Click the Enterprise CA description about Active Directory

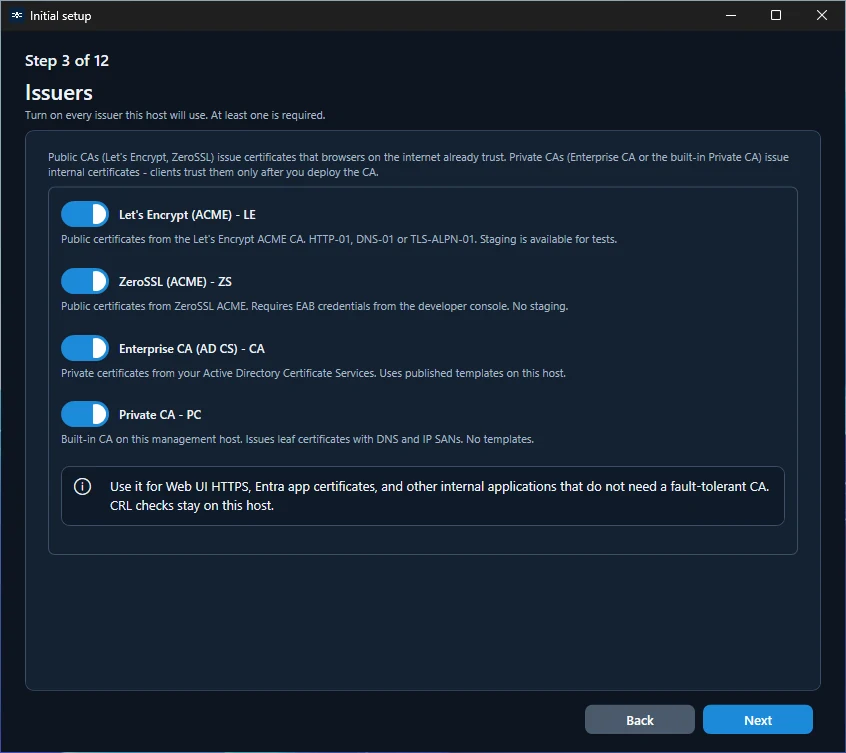point(313,373)
